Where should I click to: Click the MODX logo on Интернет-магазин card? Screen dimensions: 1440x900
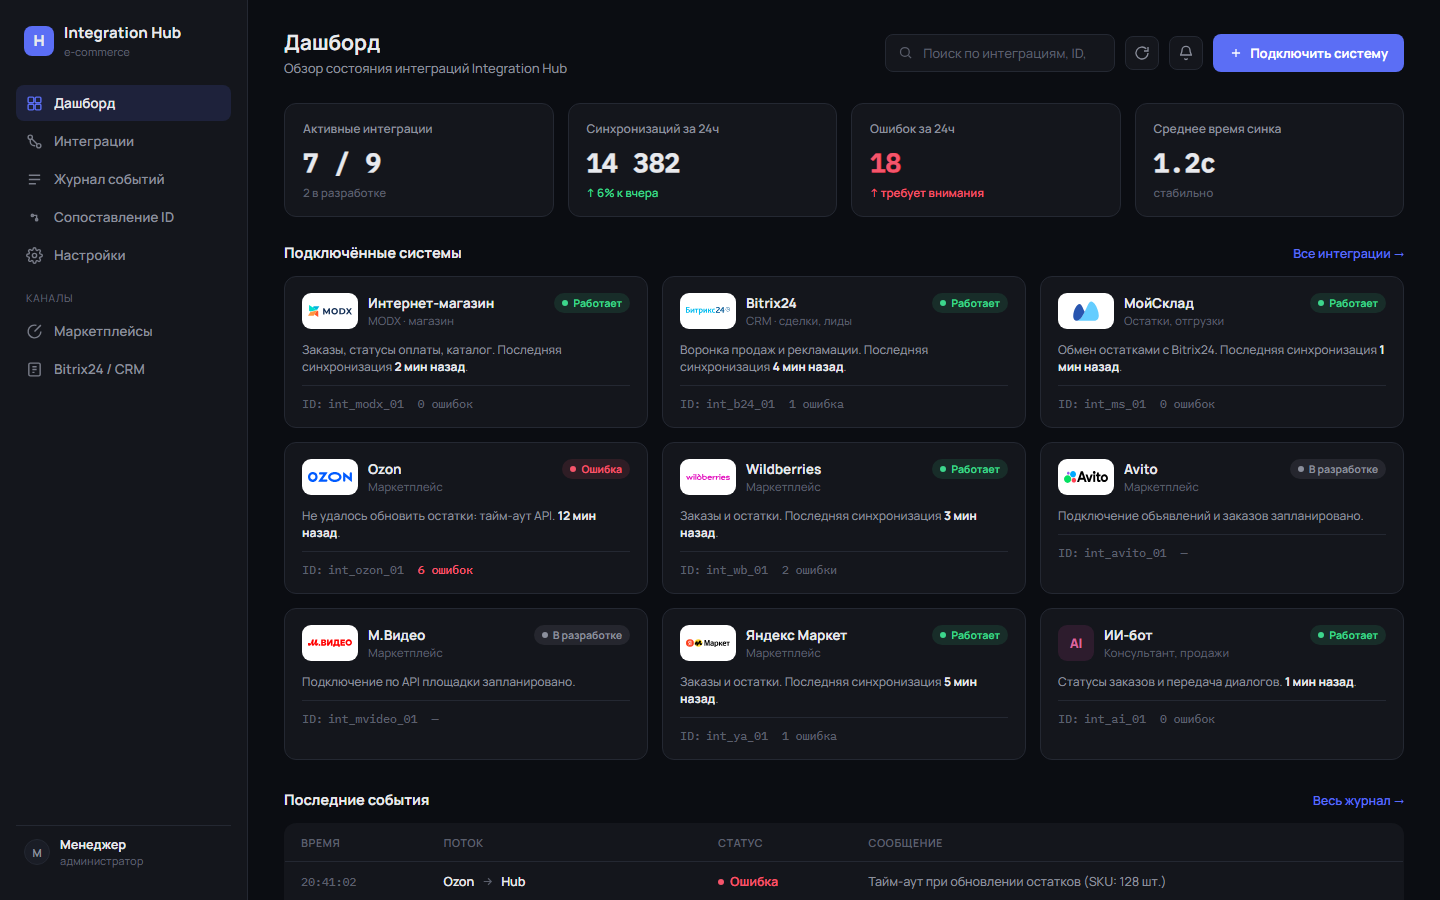(x=330, y=311)
